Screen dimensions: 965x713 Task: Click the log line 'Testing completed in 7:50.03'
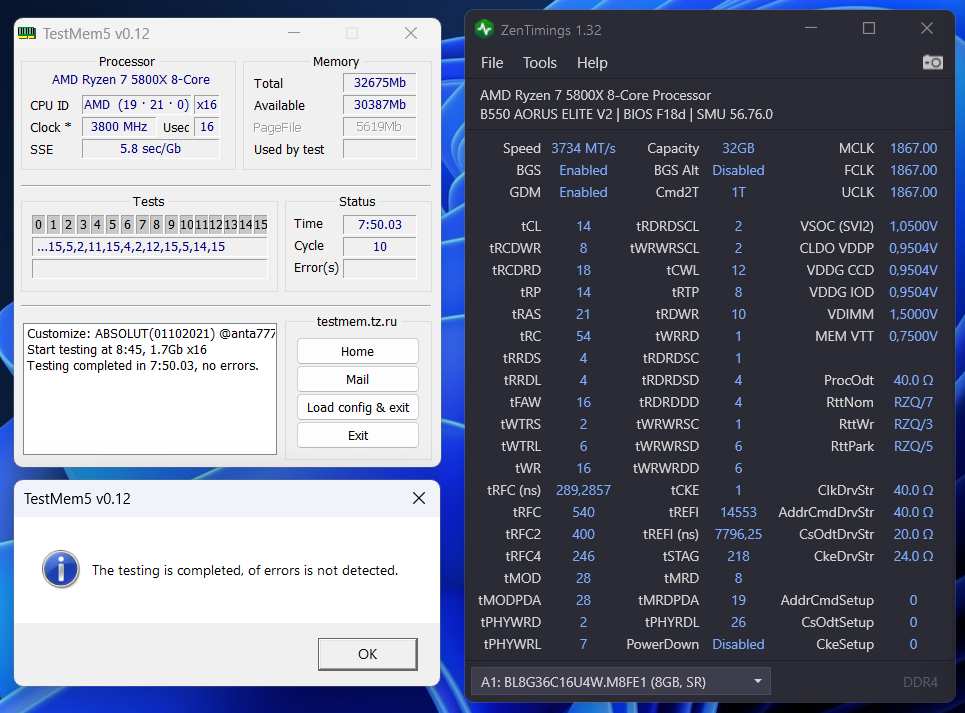pyautogui.click(x=143, y=365)
